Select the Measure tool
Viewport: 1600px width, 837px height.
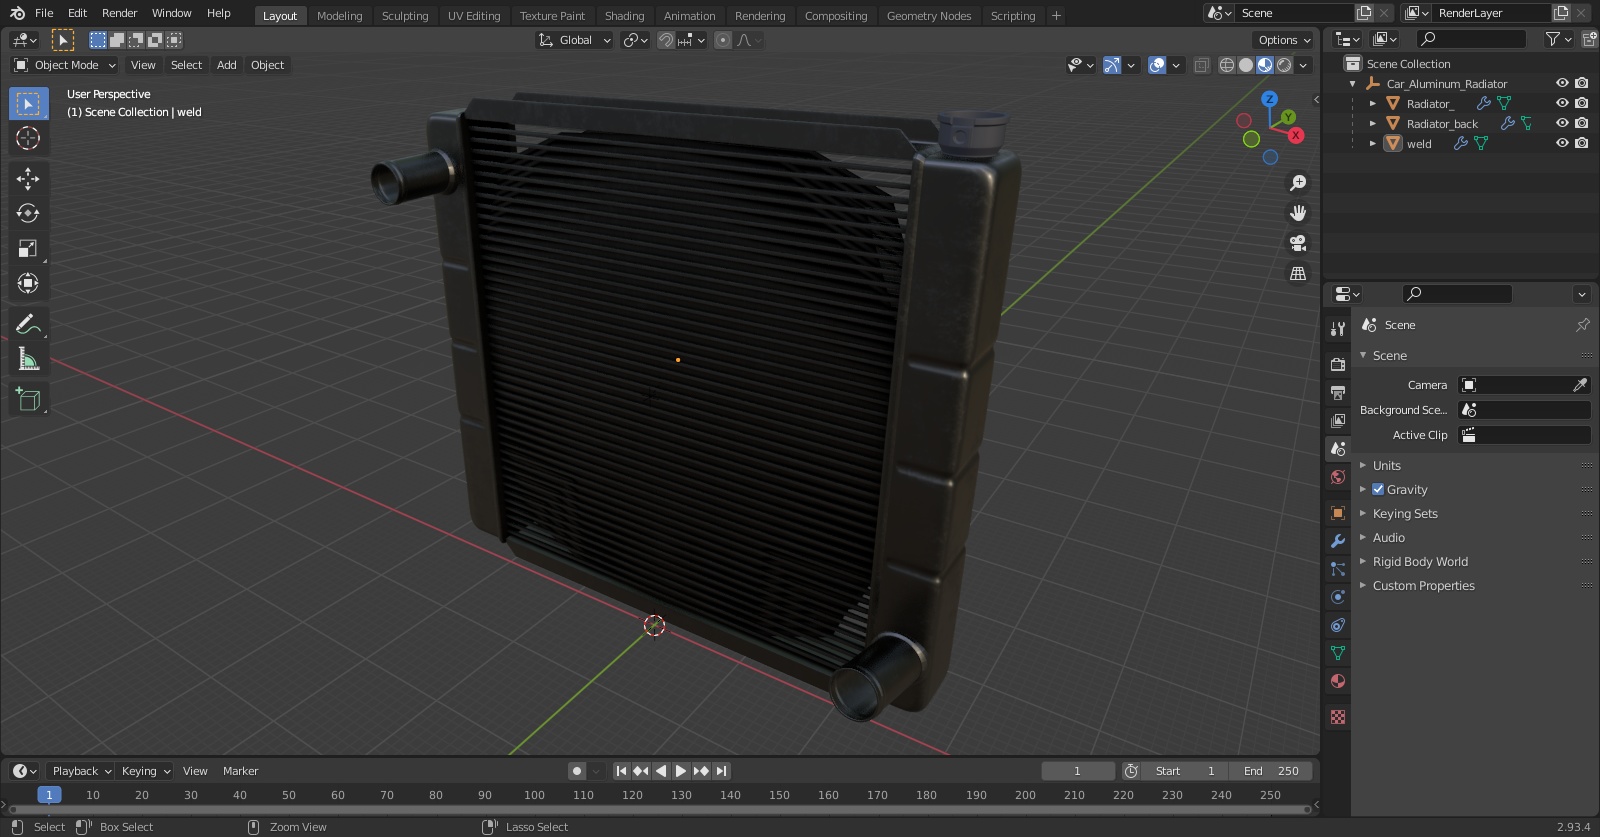[28, 359]
